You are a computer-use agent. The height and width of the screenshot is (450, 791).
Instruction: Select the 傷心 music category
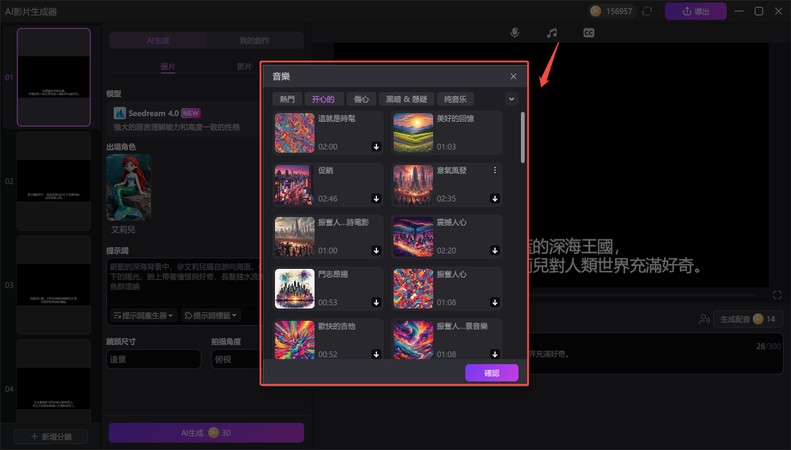point(361,99)
